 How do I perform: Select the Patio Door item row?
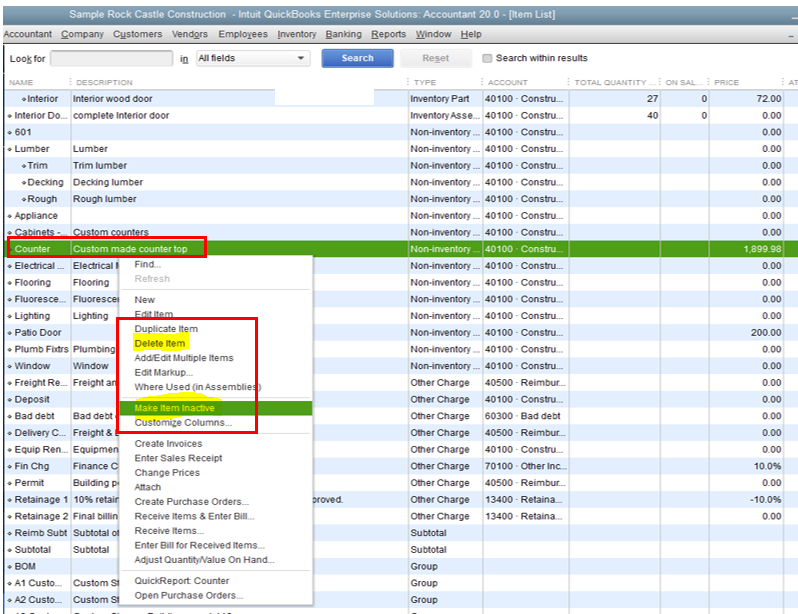click(401, 332)
